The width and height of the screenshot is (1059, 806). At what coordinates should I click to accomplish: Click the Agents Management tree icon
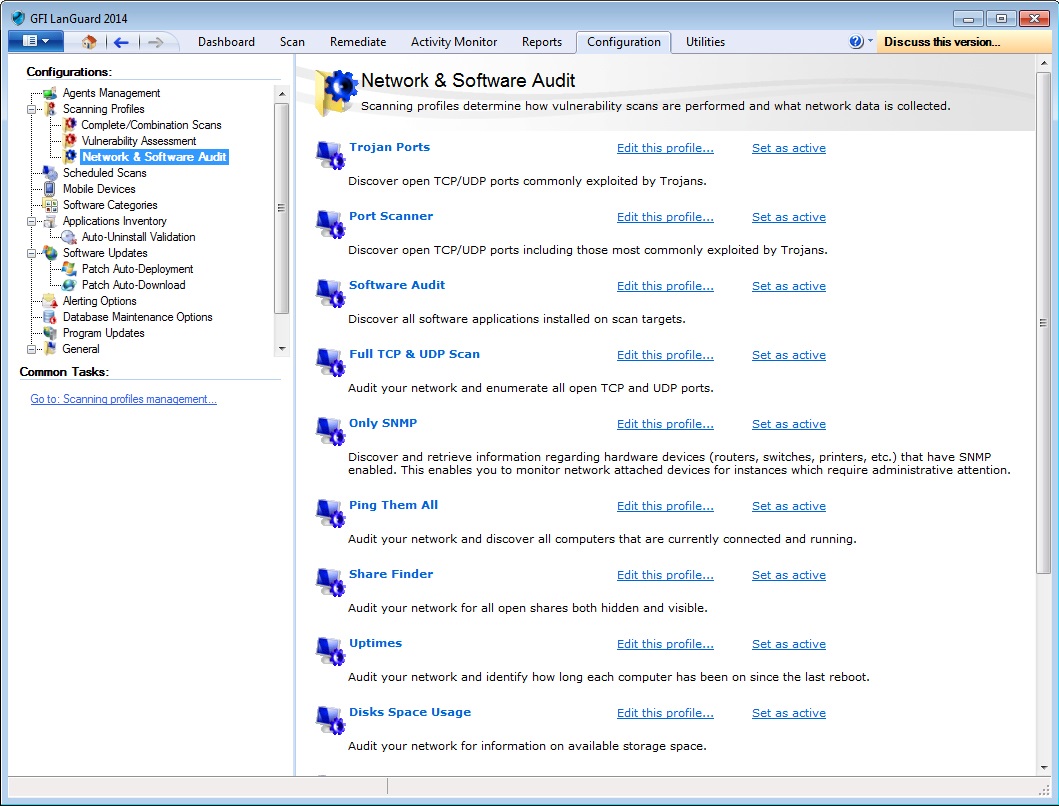[50, 93]
